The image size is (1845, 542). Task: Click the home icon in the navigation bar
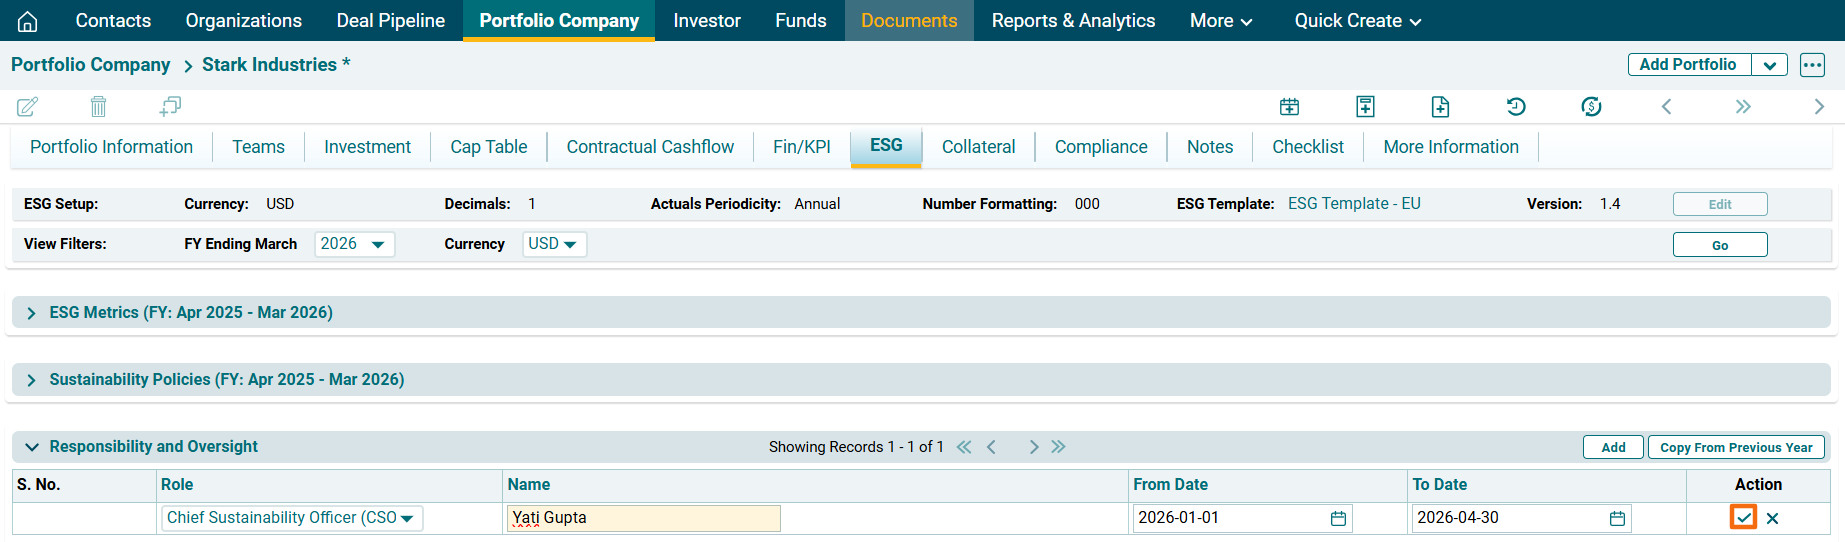(28, 21)
